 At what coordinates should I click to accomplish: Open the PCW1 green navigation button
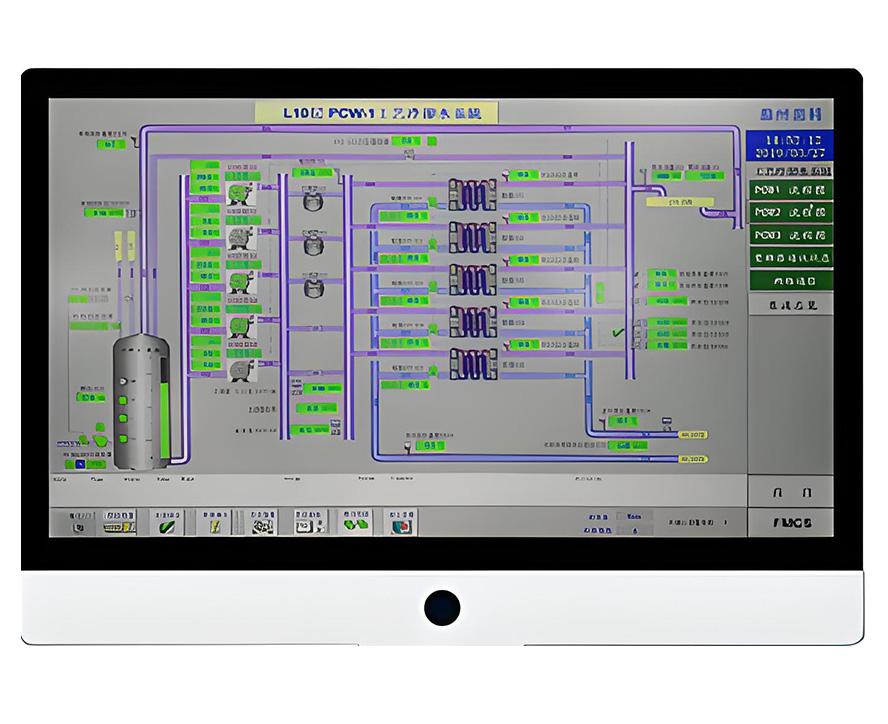[790, 191]
